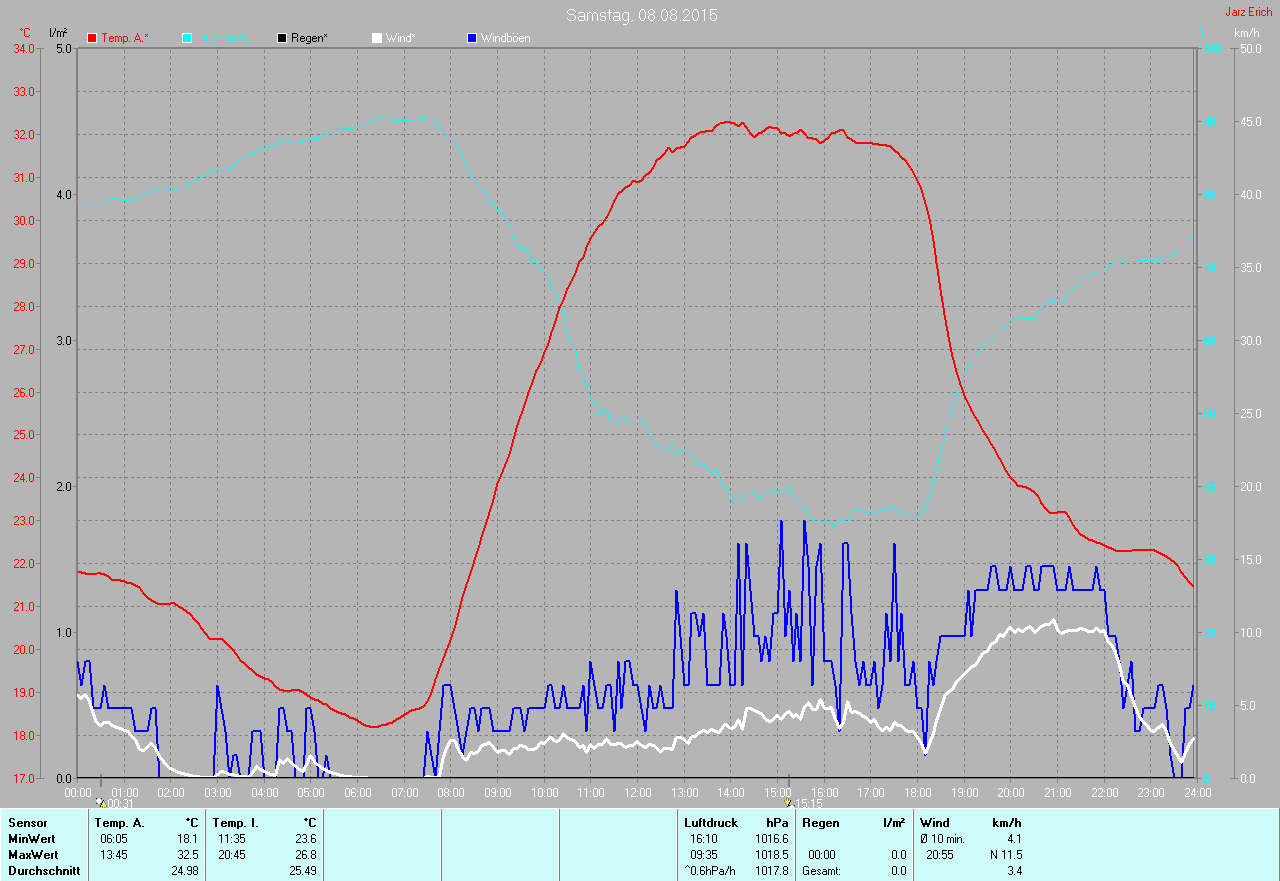
Task: Click the 'hPa' unit label
Action: click(x=777, y=823)
